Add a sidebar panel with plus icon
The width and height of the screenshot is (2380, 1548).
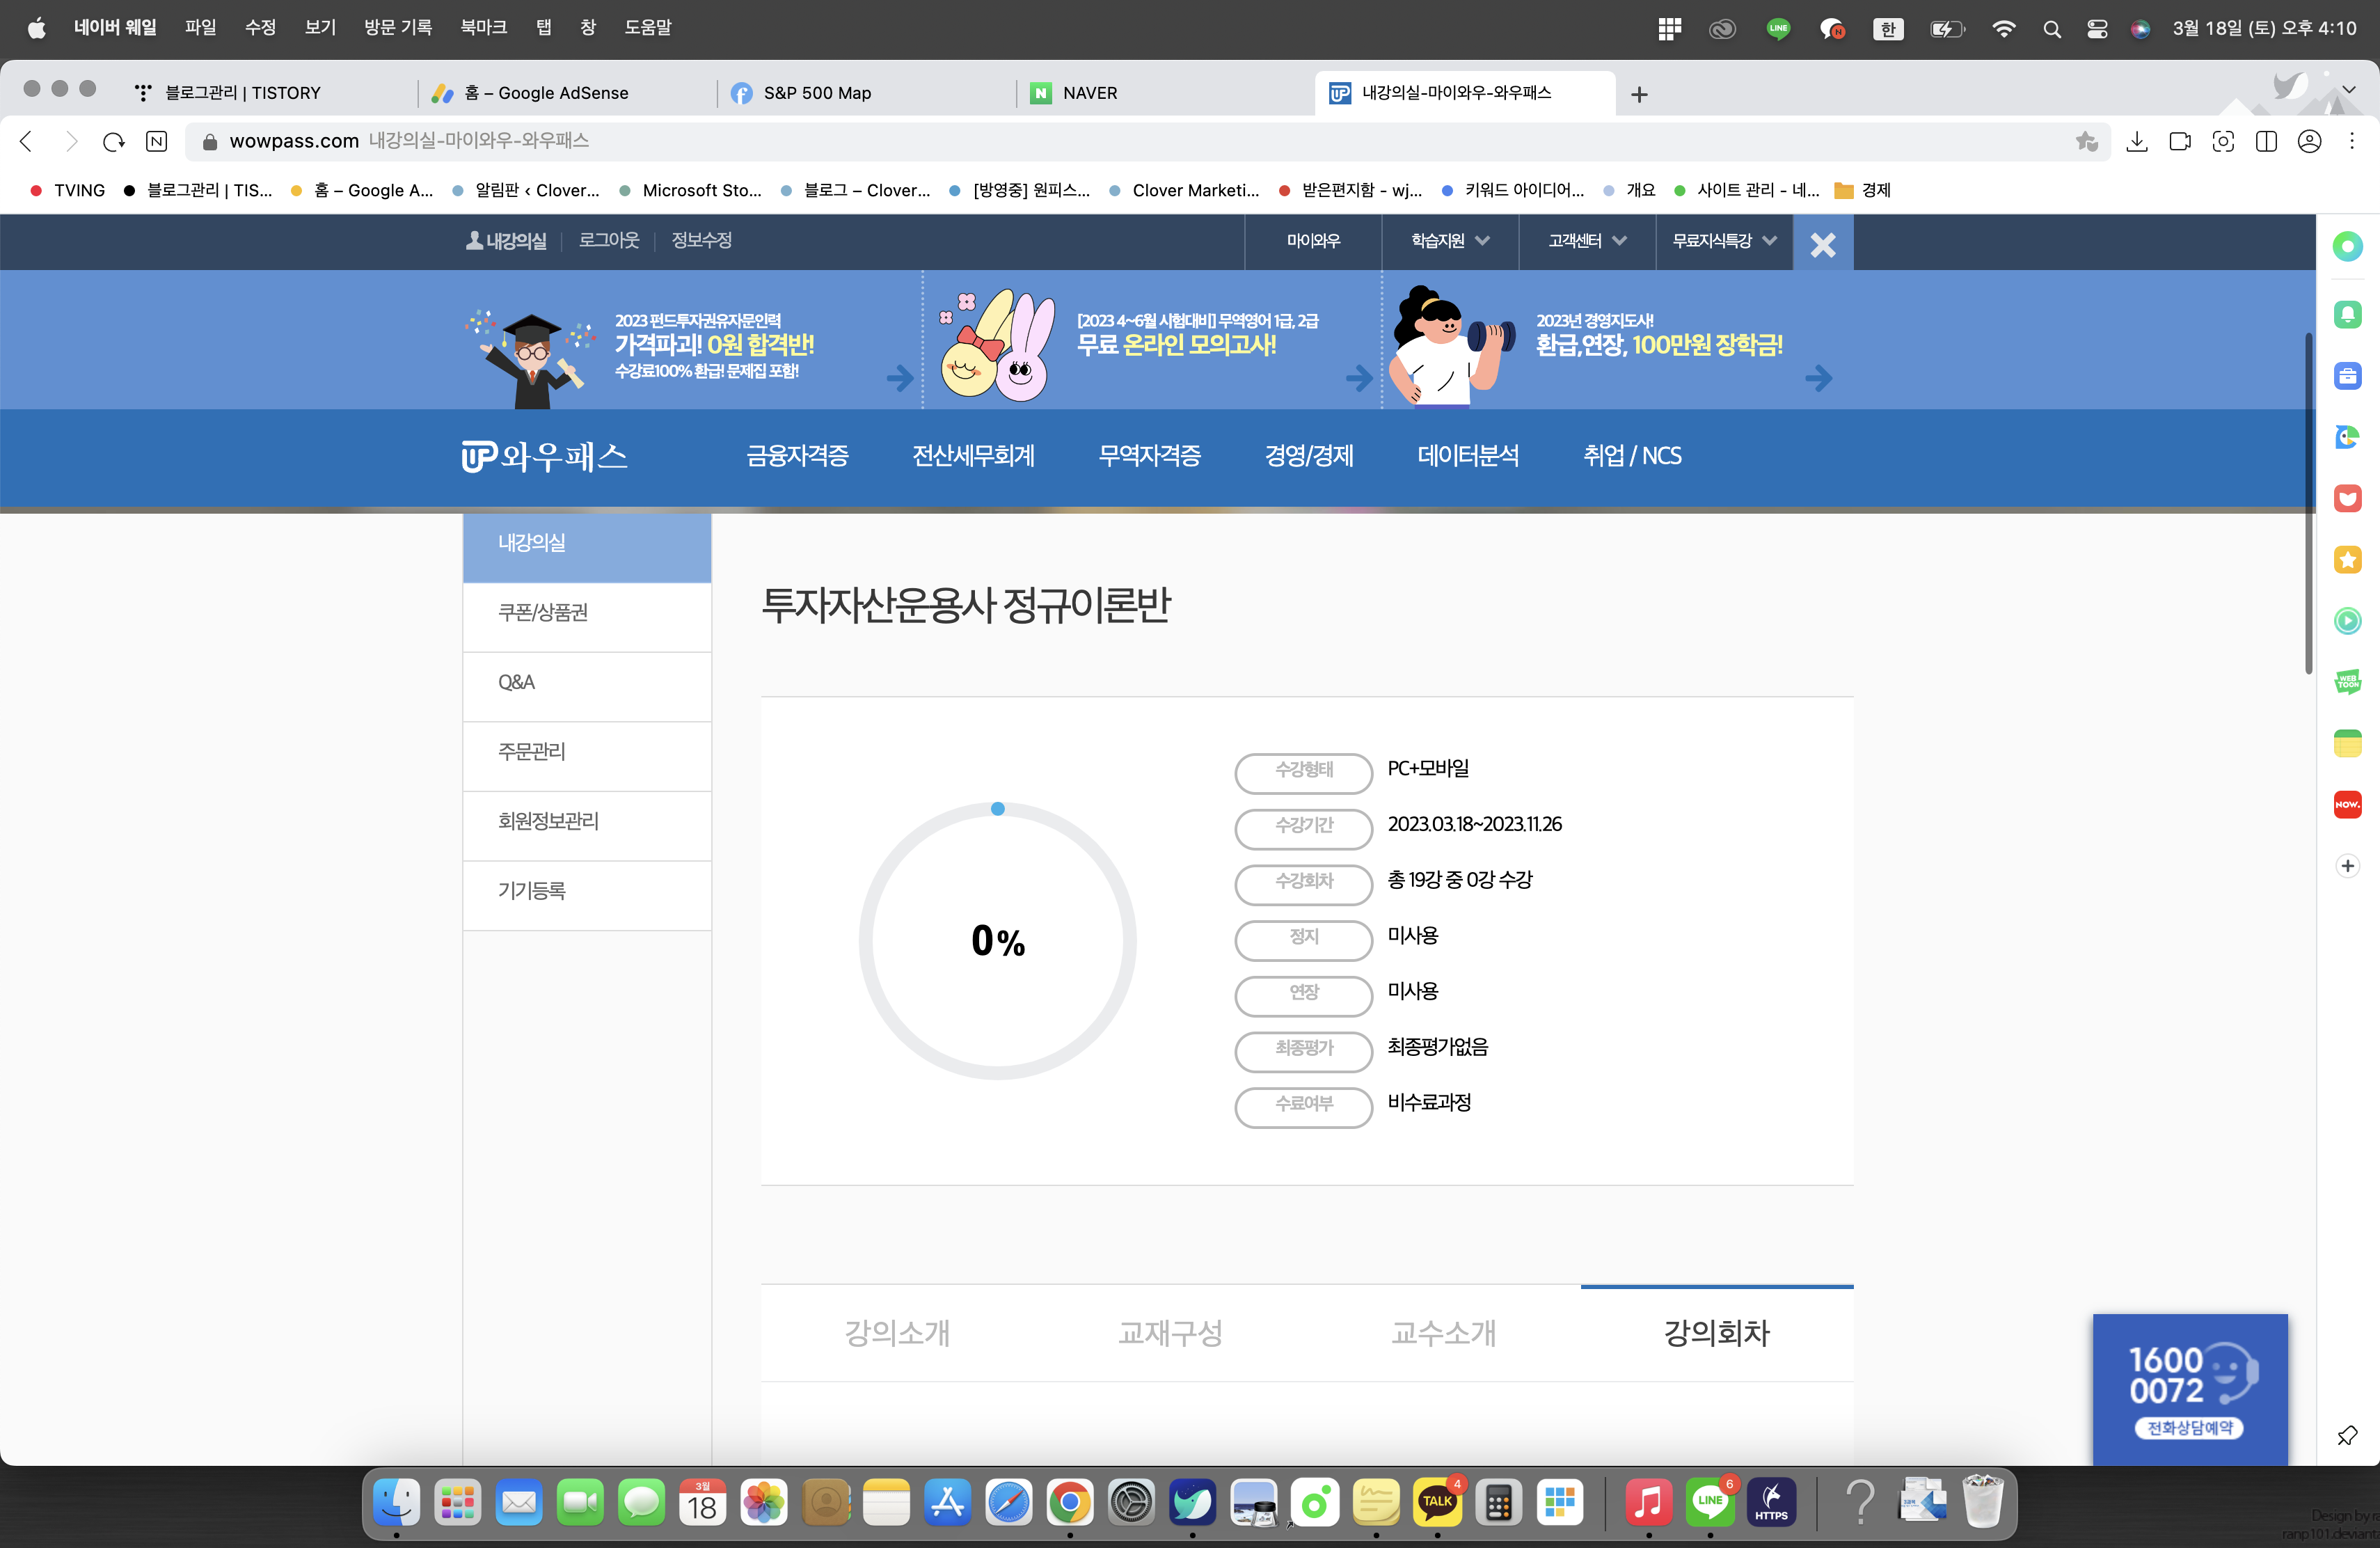coord(2347,866)
